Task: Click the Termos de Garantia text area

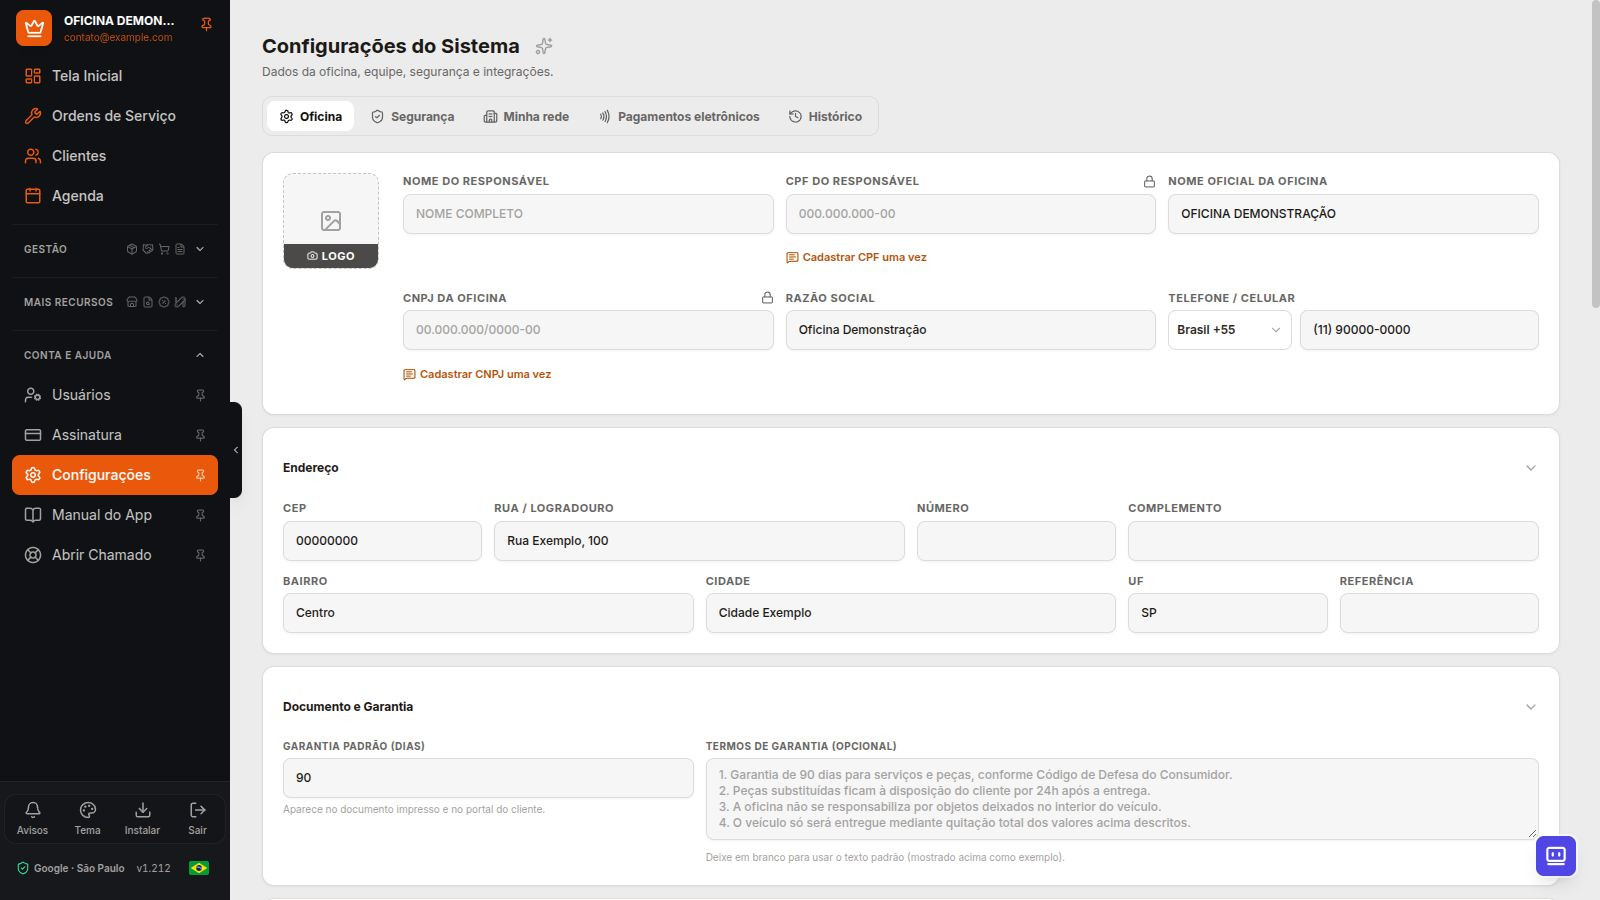Action: 1122,799
